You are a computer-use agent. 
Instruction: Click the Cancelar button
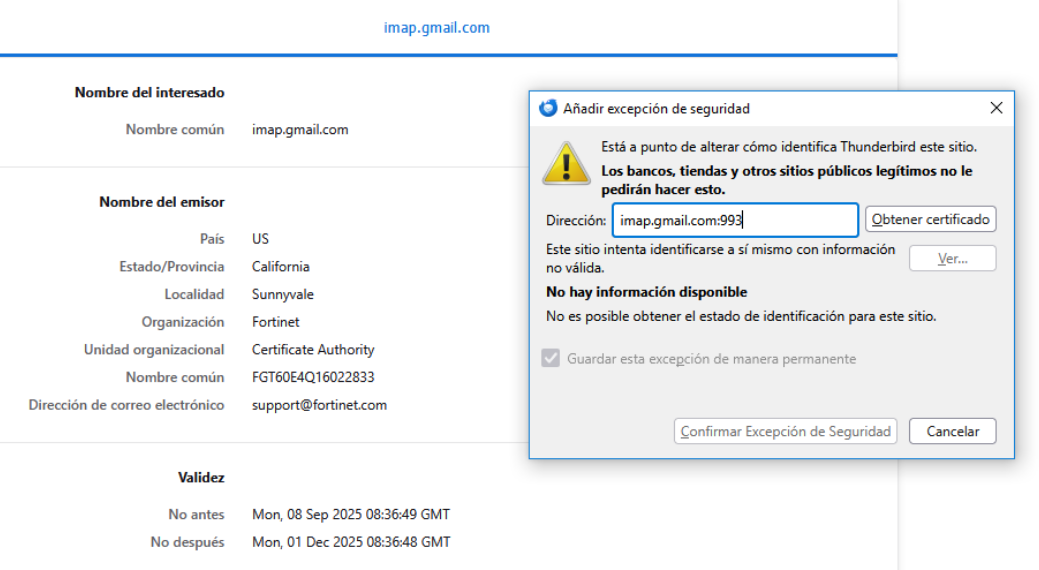[952, 431]
